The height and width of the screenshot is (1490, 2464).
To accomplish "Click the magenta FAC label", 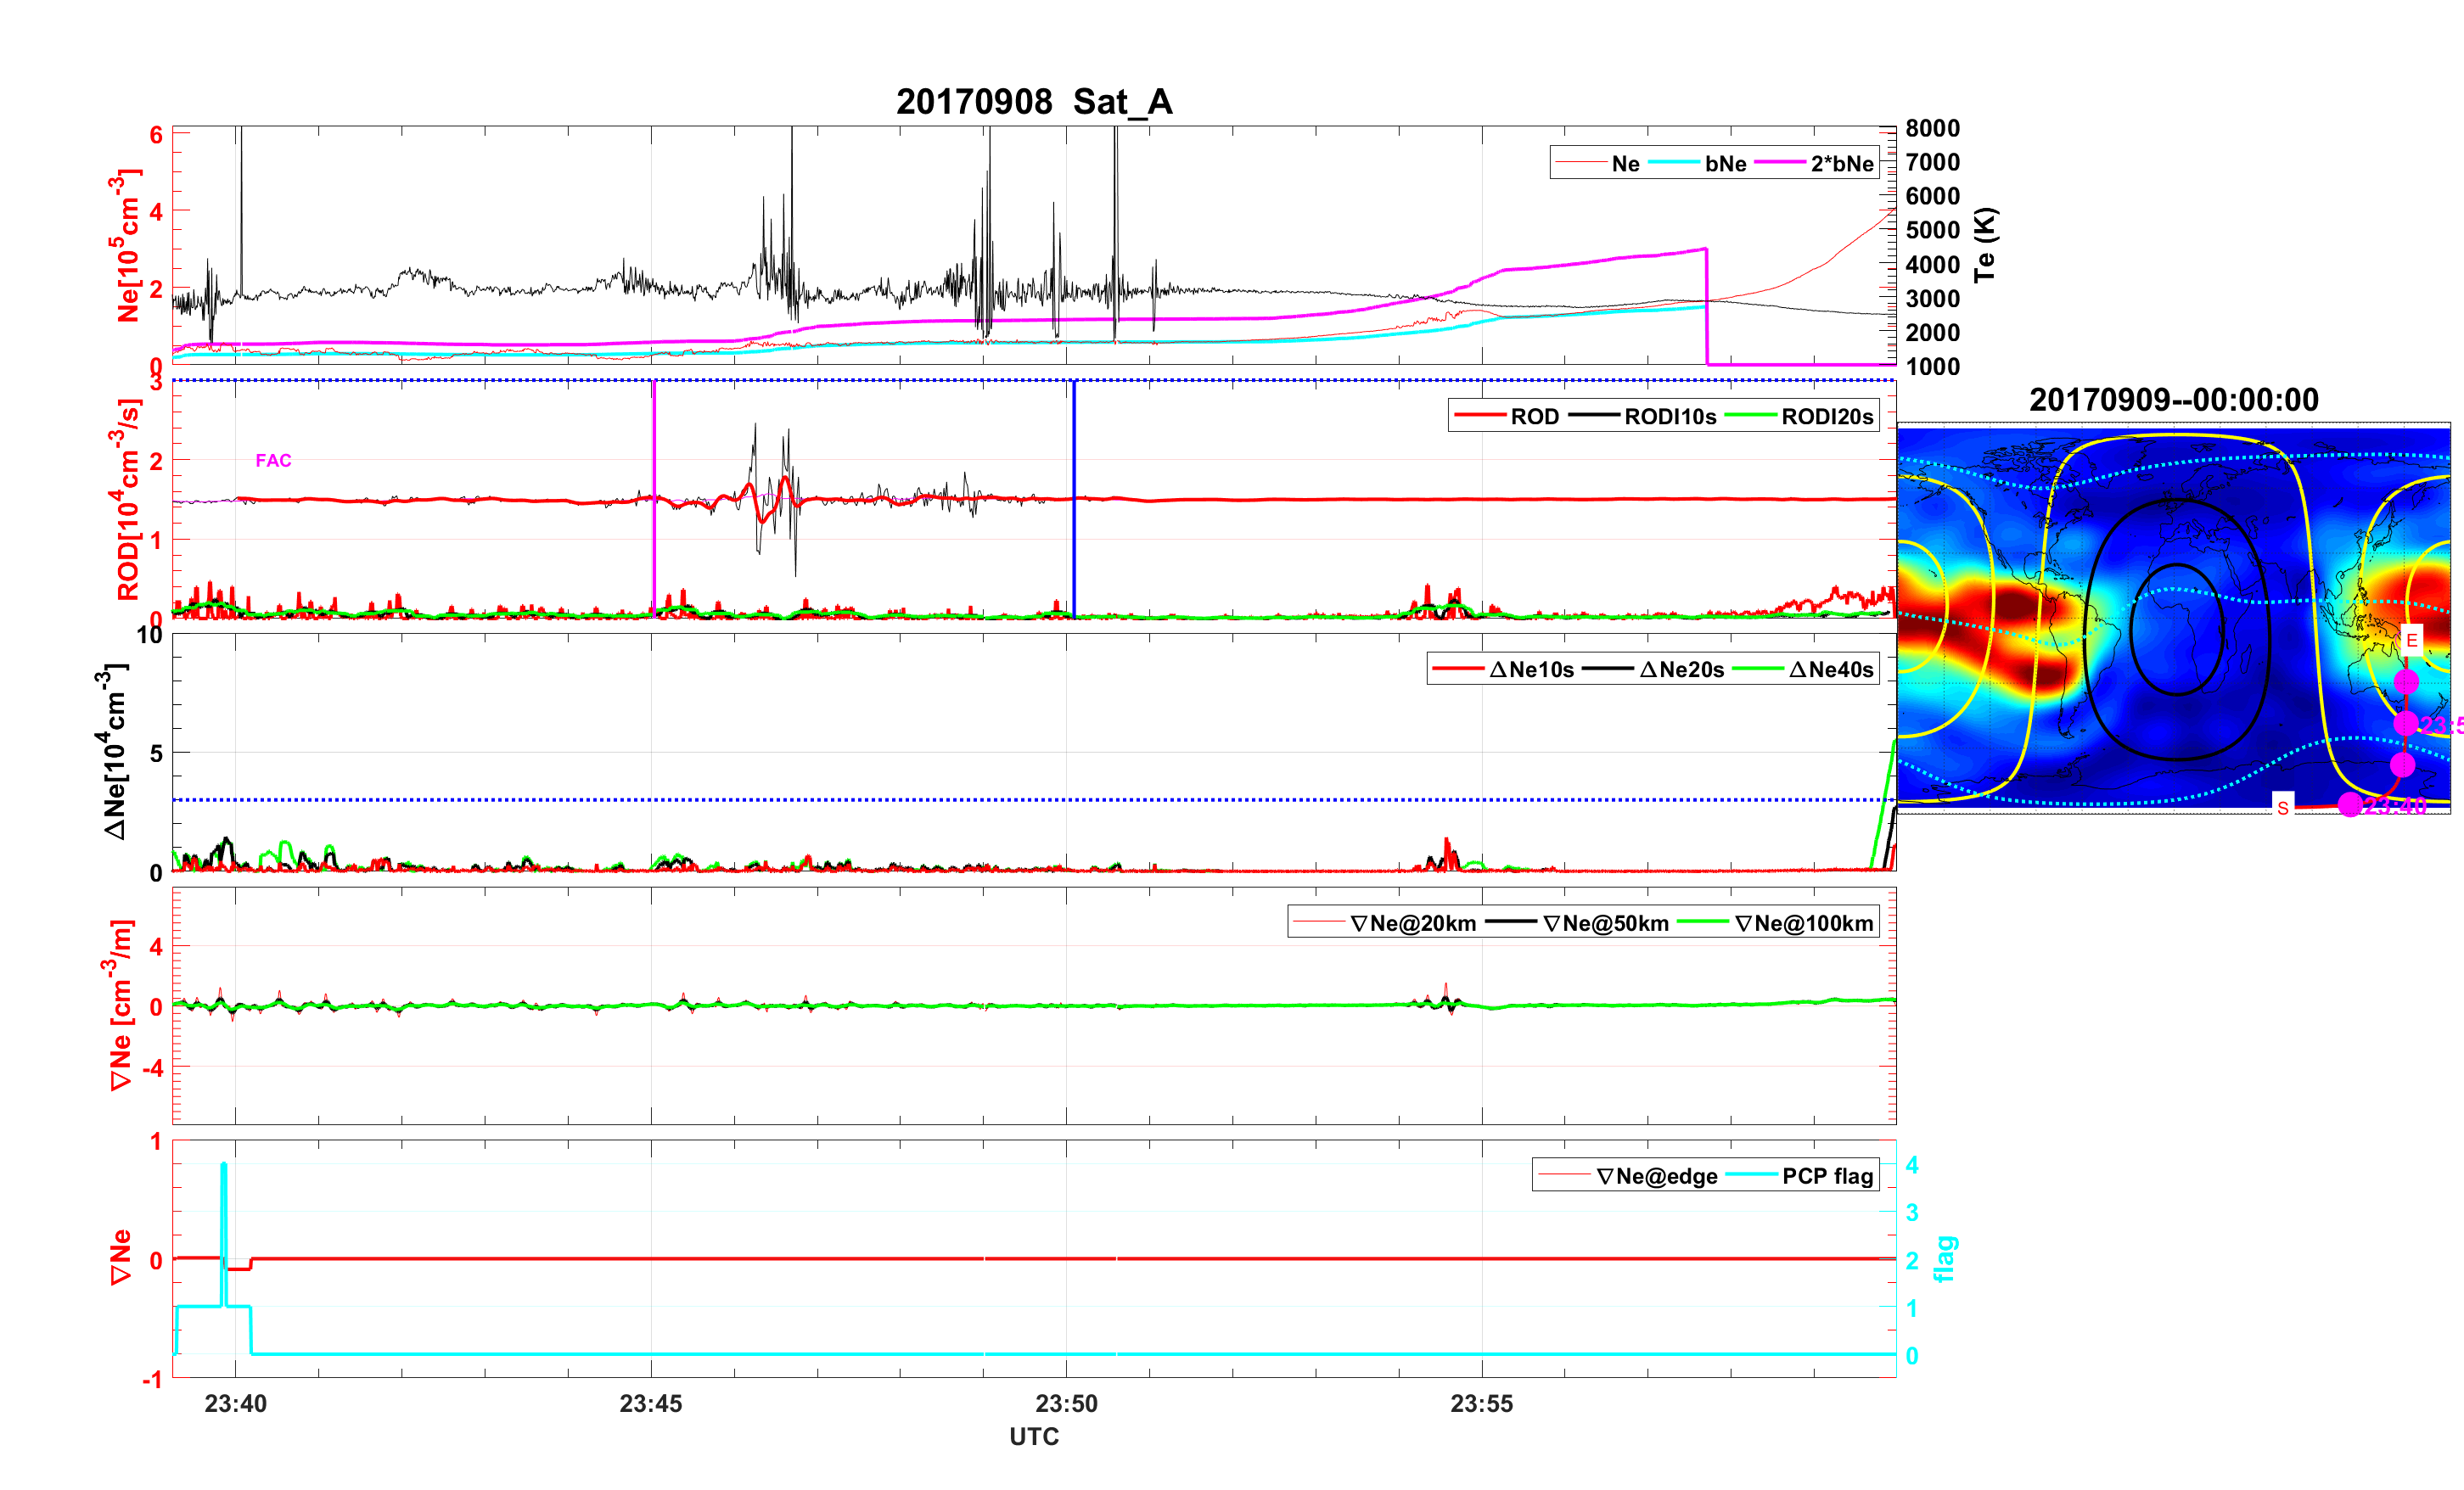I will [273, 461].
